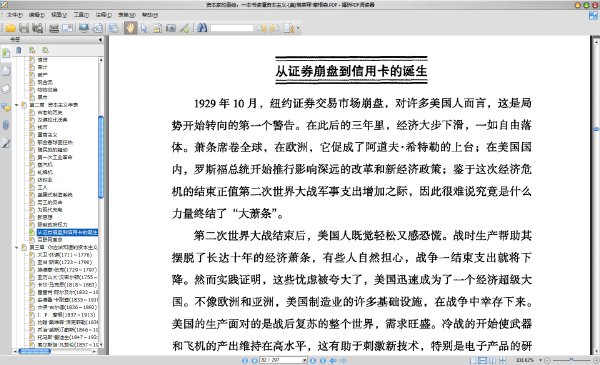Image resolution: width=600 pixels, height=365 pixels.
Task: Open the 工具 menu
Action: tap(81, 15)
